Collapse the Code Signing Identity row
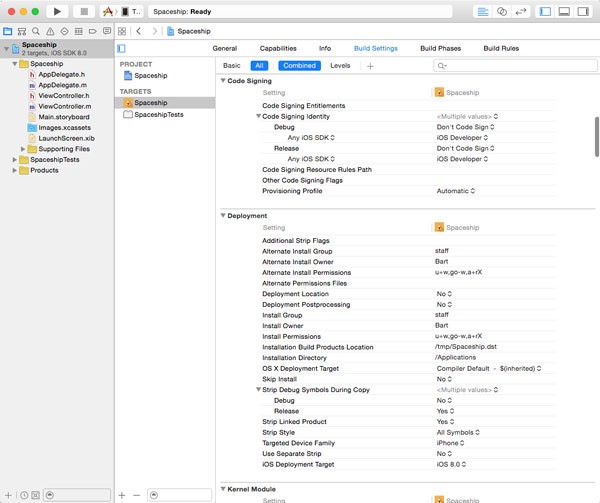 [x=258, y=116]
